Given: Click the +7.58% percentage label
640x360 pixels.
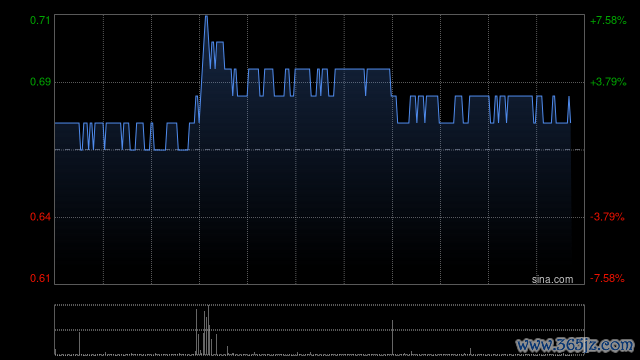Looking at the screenshot, I should coord(608,20).
